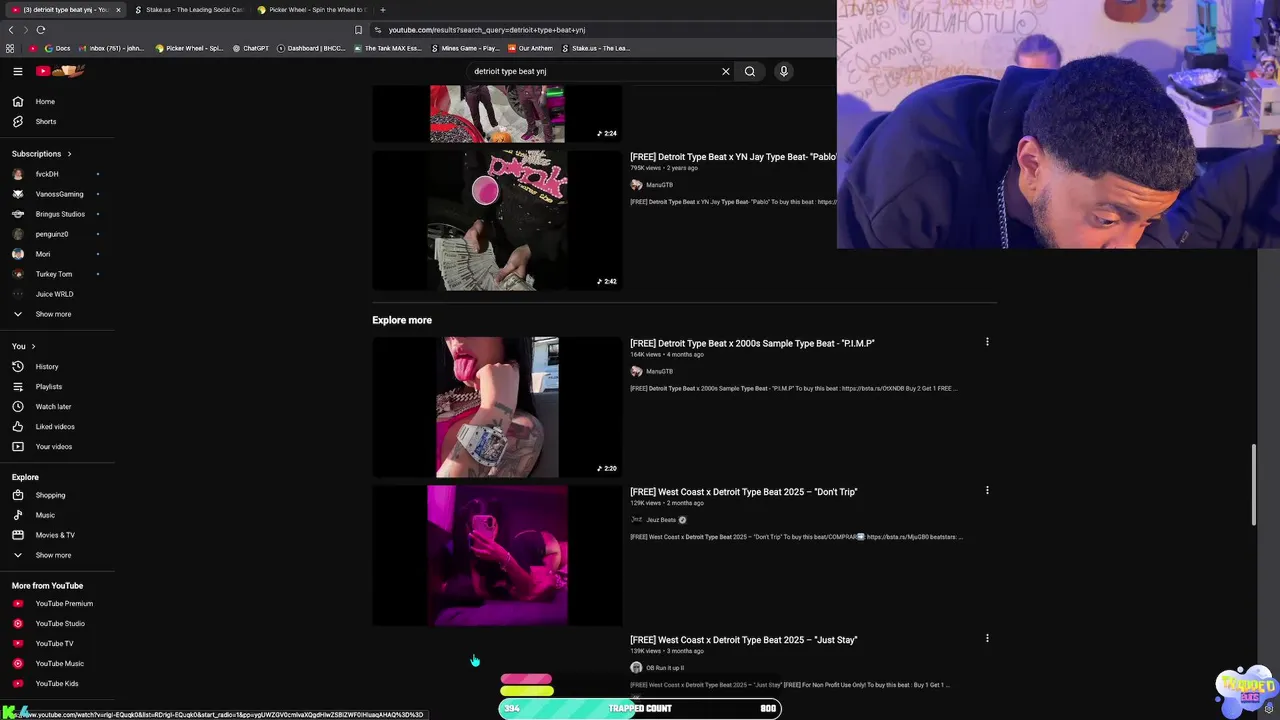1280x720 pixels.
Task: Open Movies & TV under Explore
Action: pyautogui.click(x=57, y=535)
